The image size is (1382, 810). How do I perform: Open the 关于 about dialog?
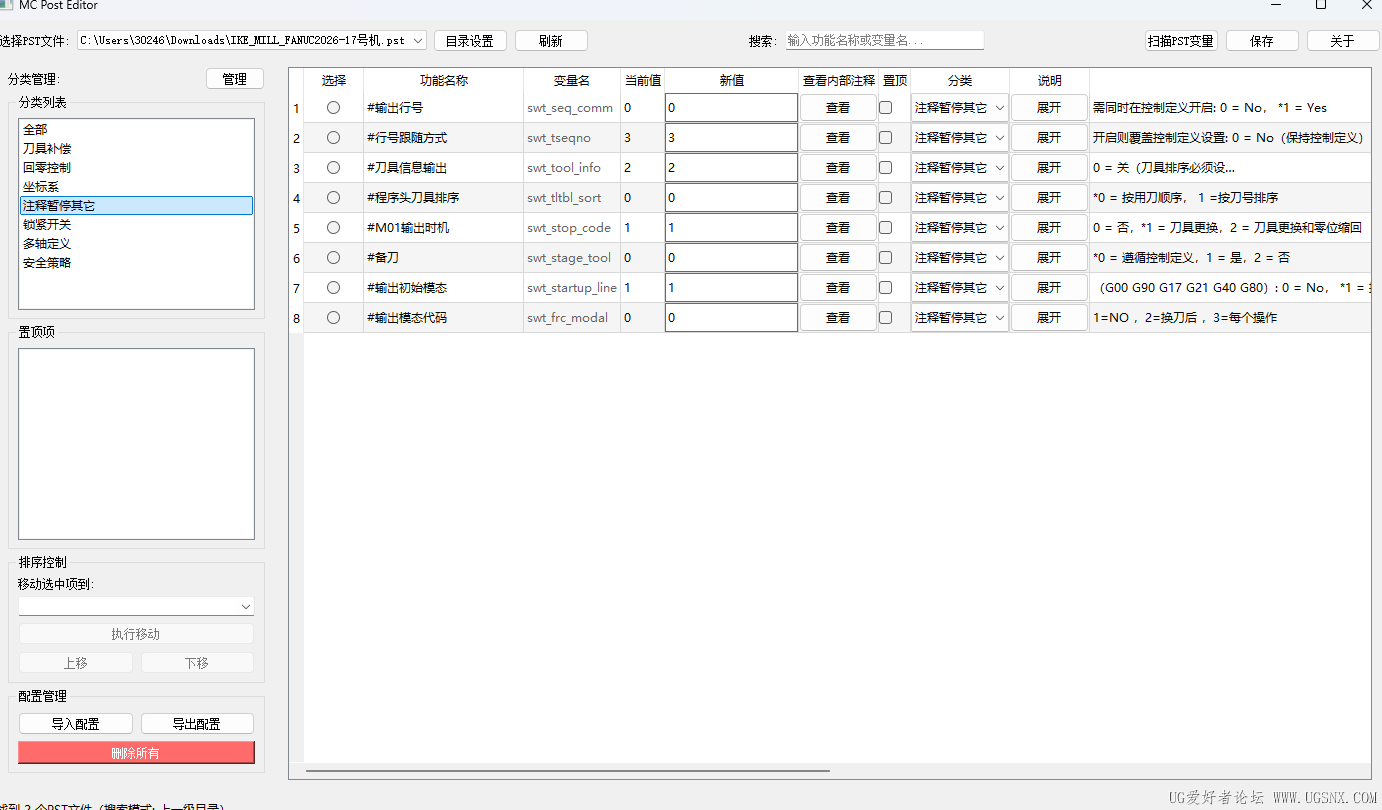(x=1342, y=40)
